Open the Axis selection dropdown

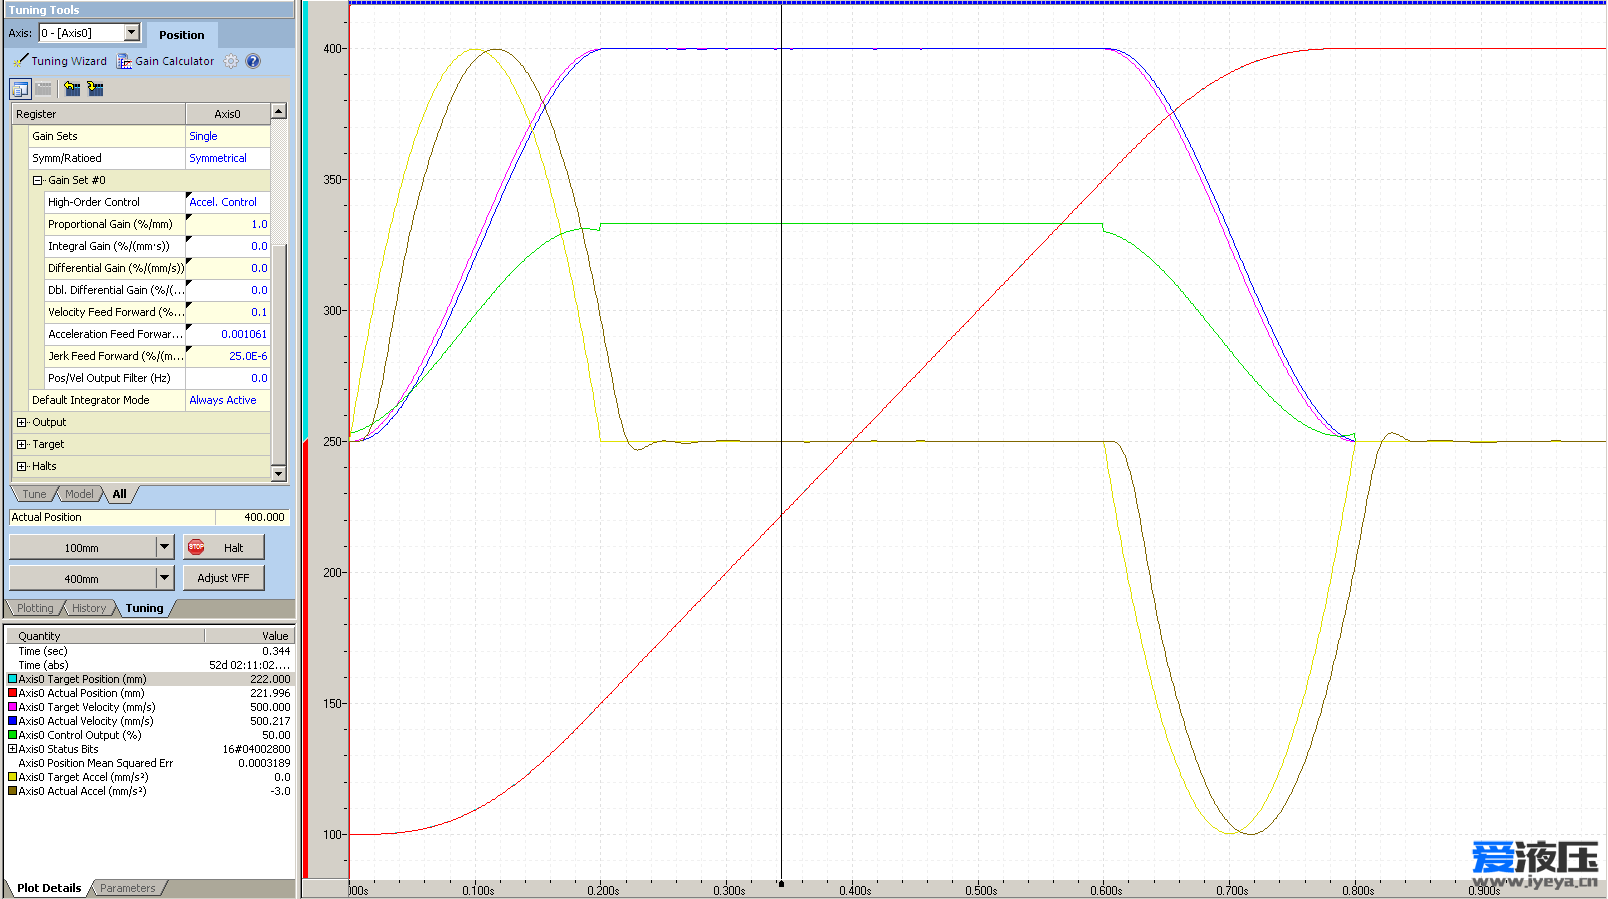click(131, 33)
